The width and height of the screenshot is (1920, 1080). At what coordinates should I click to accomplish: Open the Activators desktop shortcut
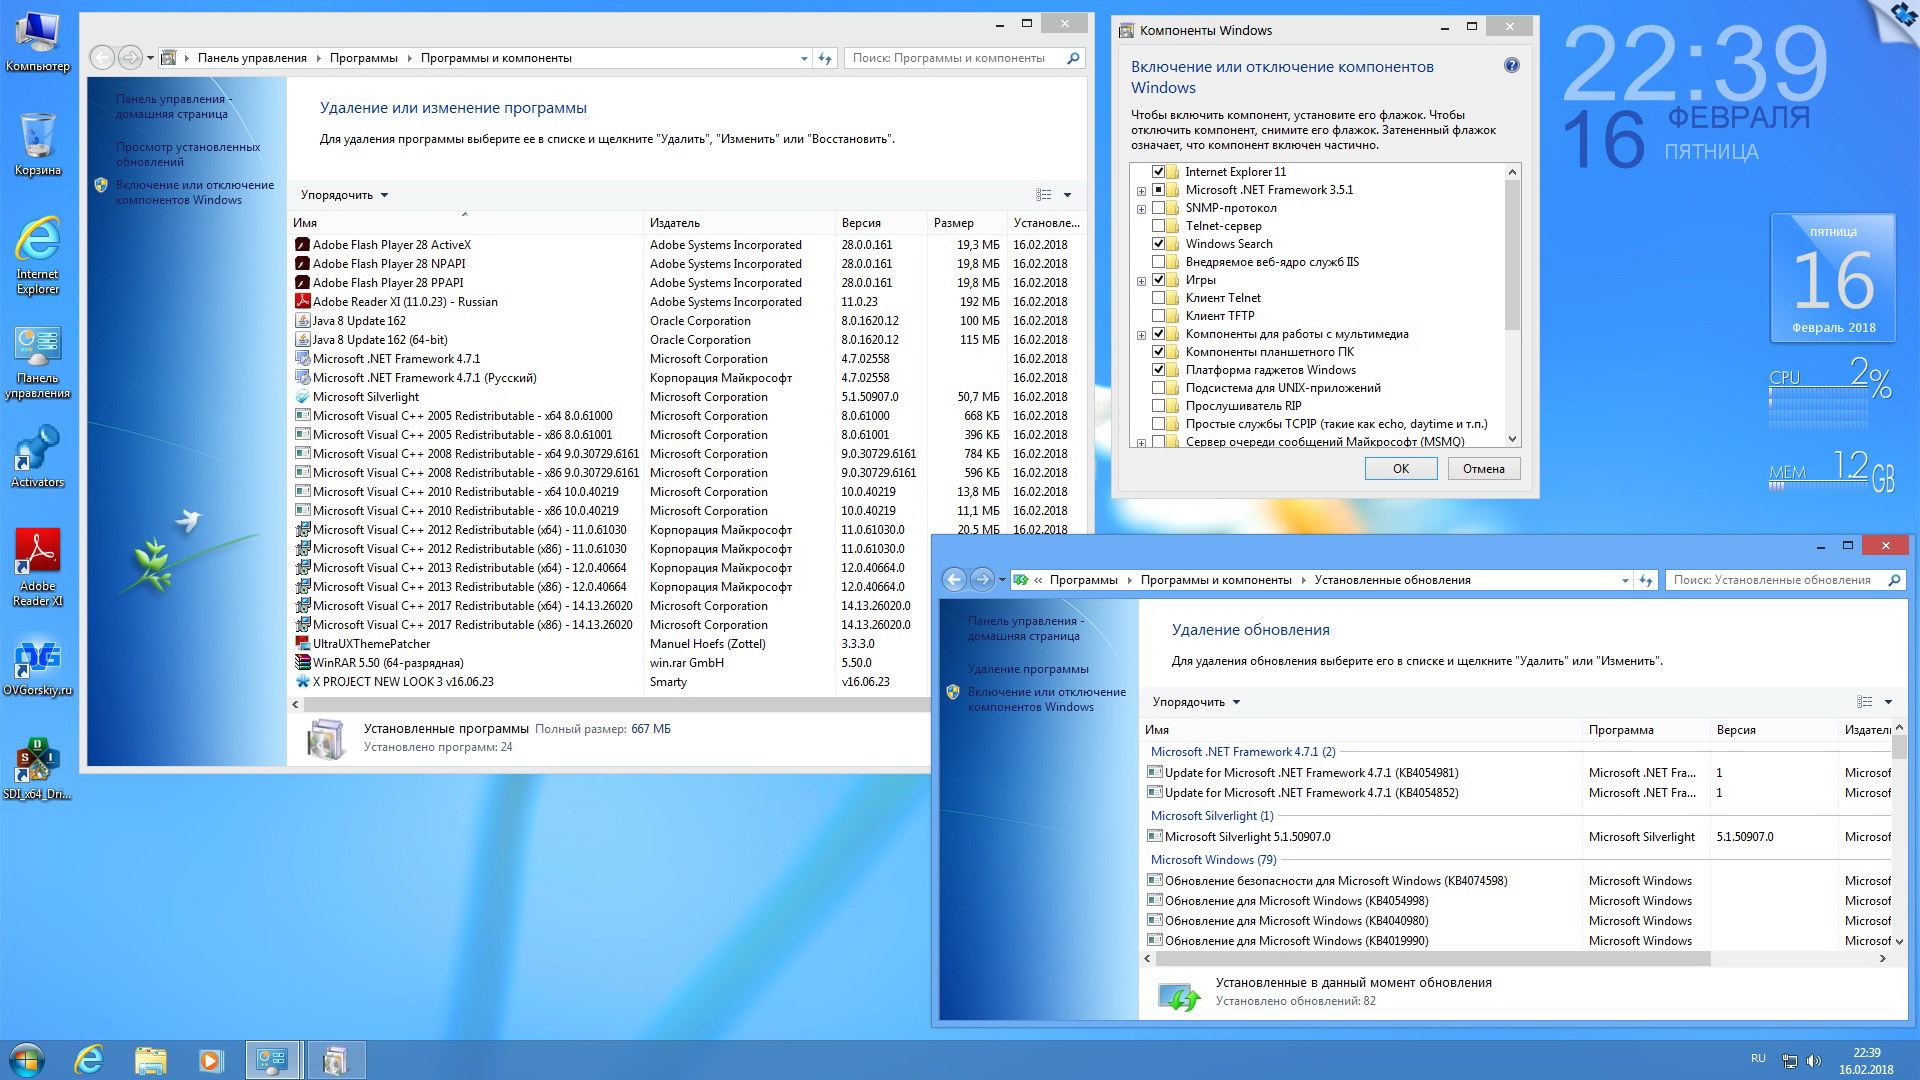(37, 451)
